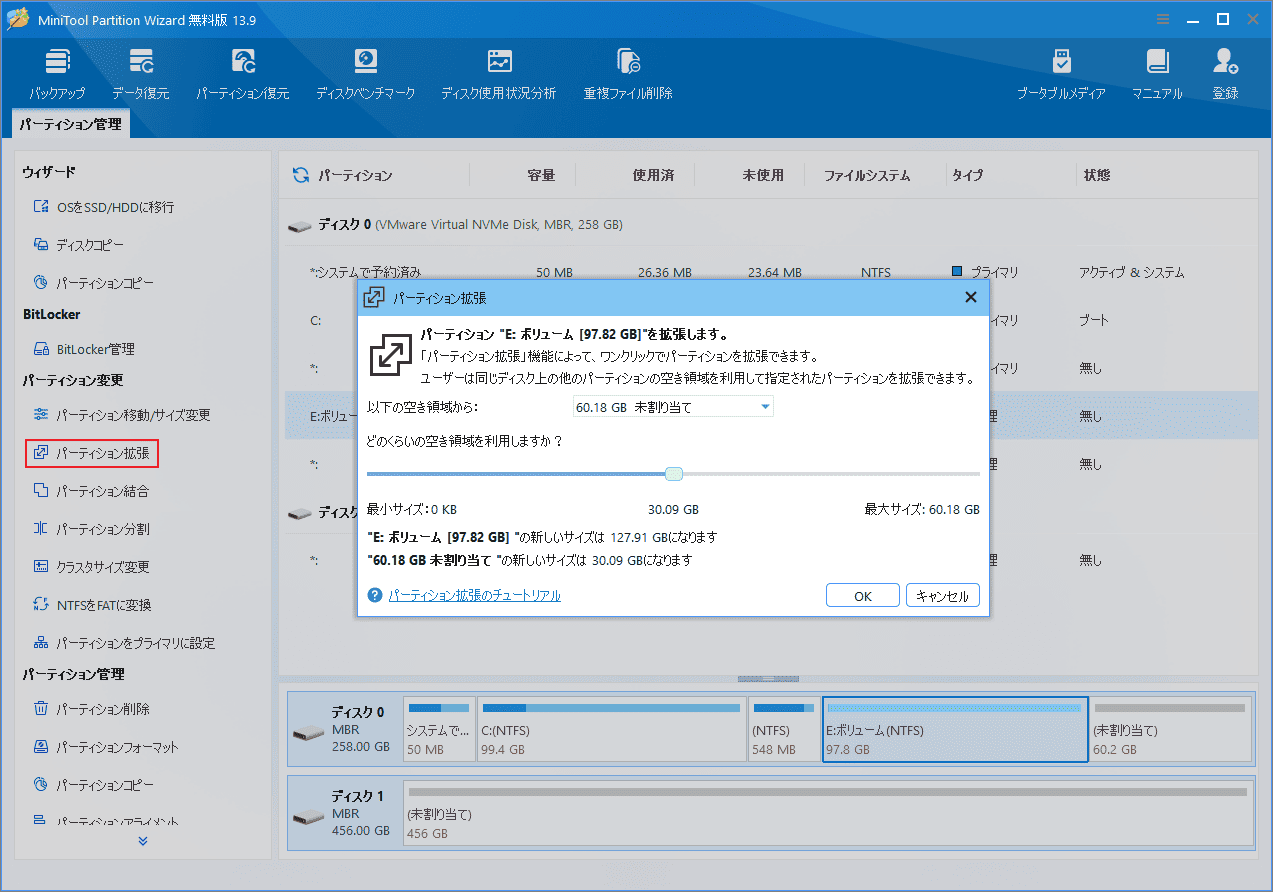Open the 以下の空き領域から dropdown

click(x=672, y=407)
